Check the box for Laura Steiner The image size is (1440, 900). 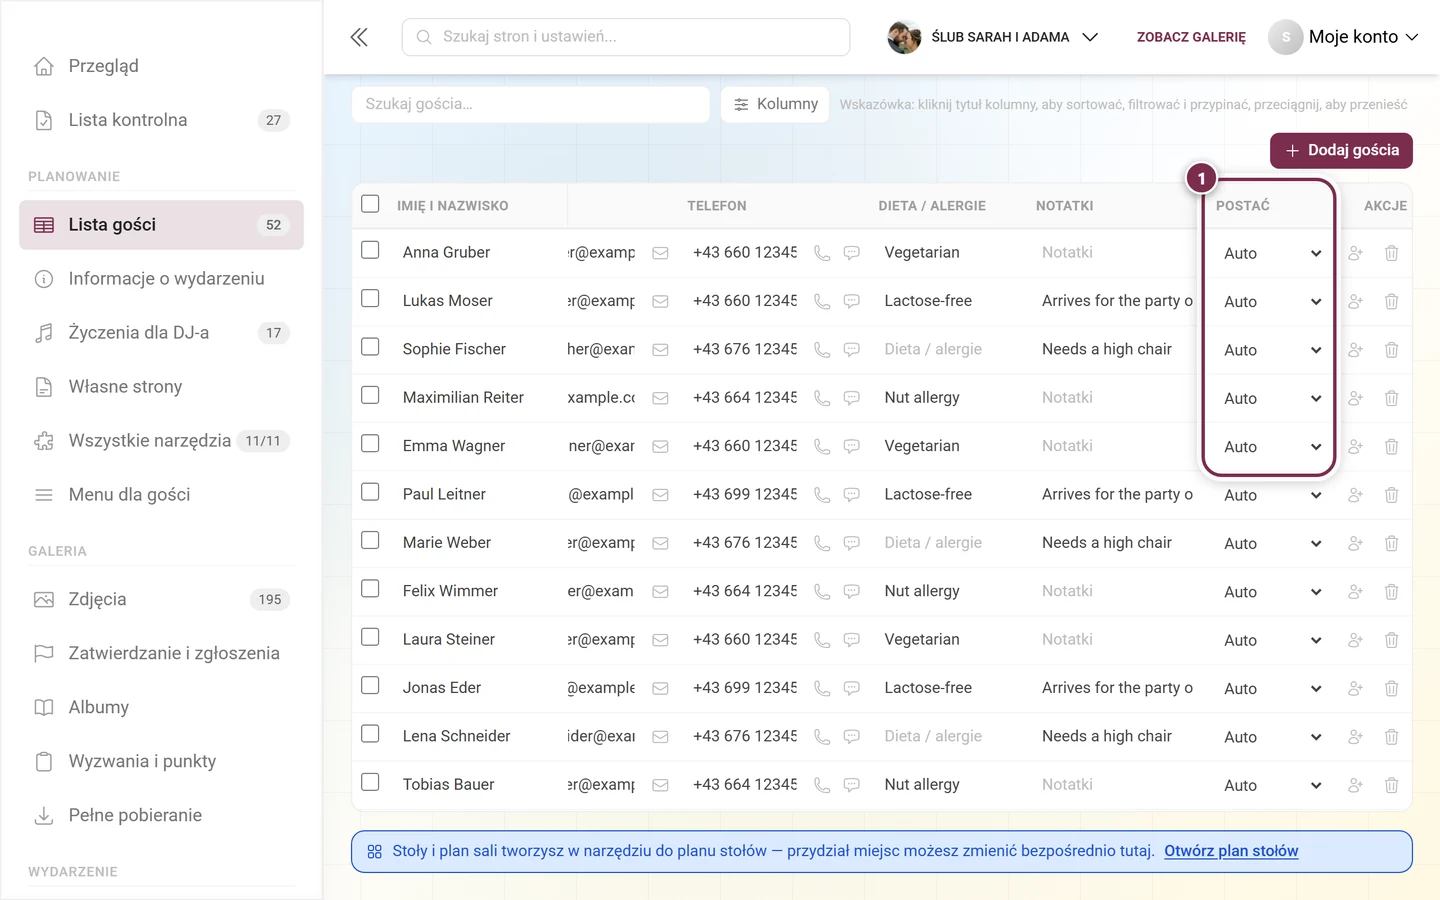tap(370, 637)
